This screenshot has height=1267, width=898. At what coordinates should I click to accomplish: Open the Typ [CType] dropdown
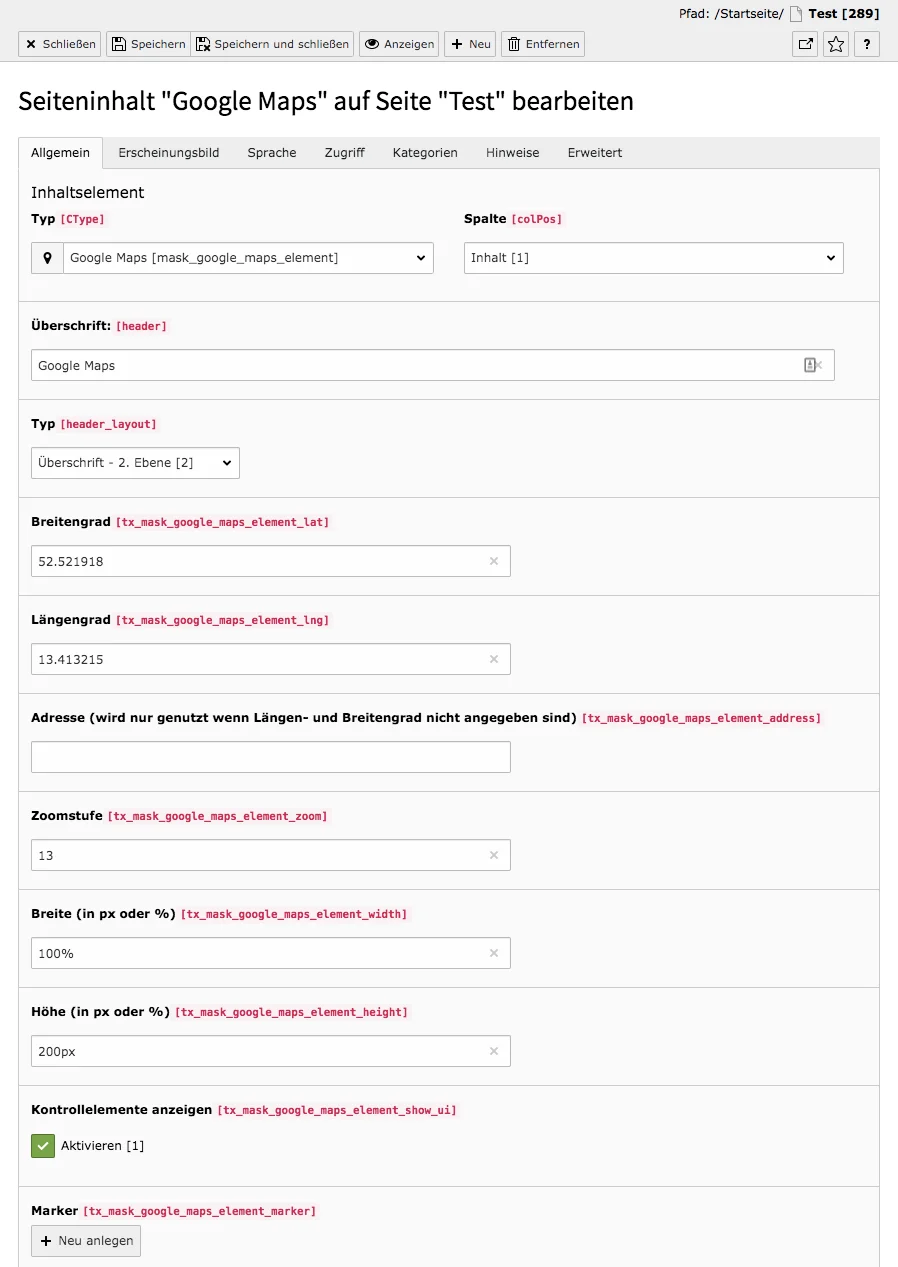pyautogui.click(x=248, y=258)
